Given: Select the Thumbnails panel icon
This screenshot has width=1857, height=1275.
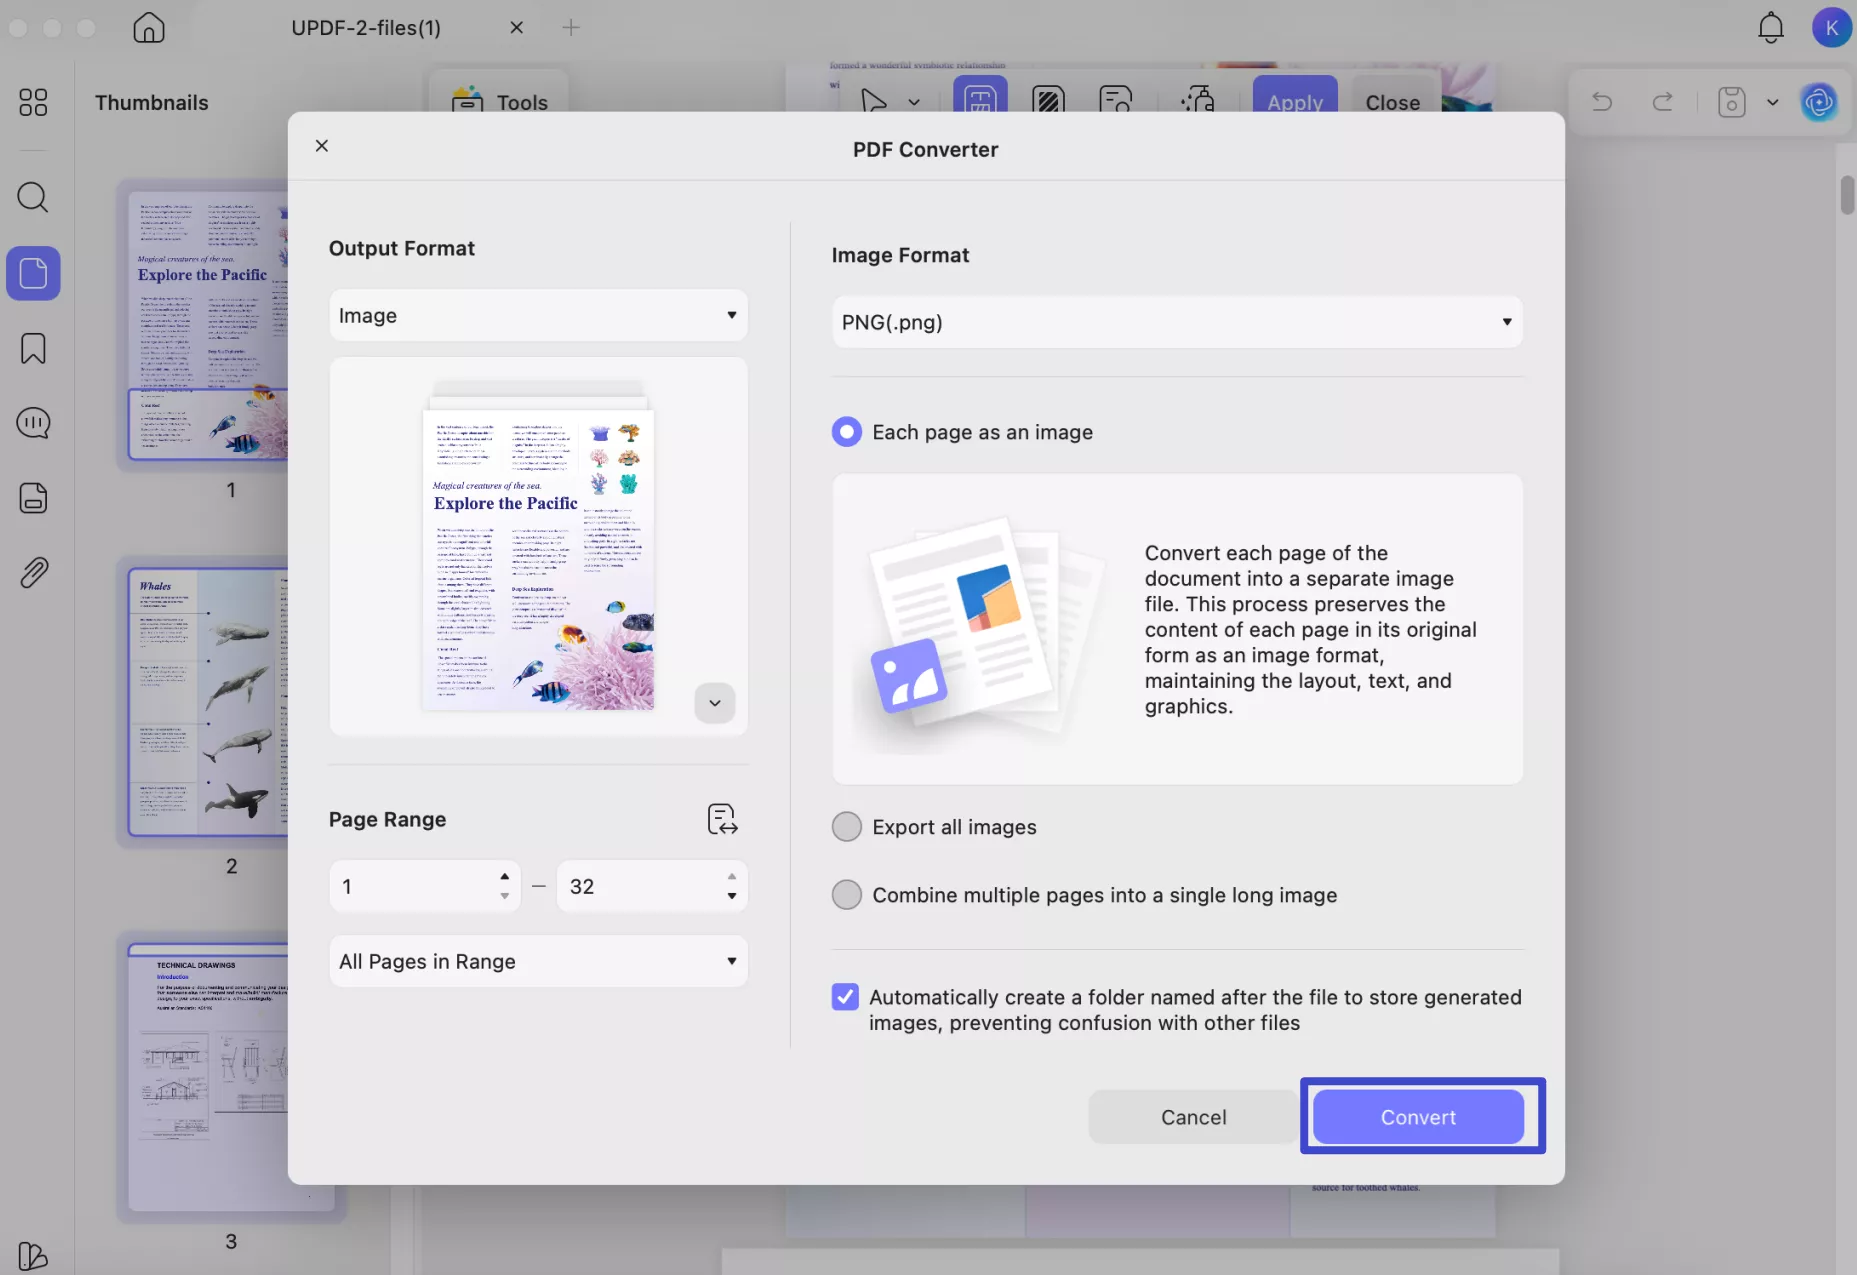Looking at the screenshot, I should pos(33,273).
